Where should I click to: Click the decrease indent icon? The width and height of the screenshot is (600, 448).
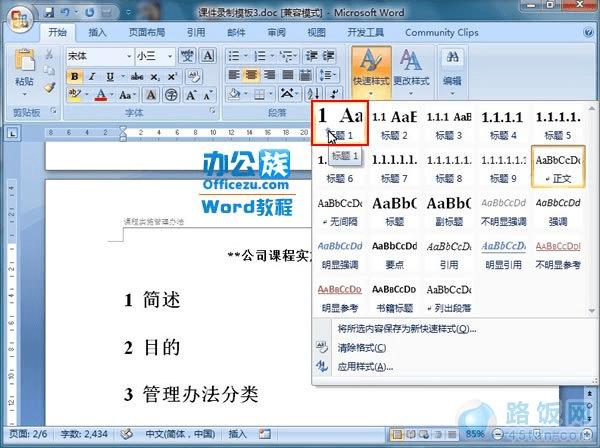pyautogui.click(x=312, y=56)
